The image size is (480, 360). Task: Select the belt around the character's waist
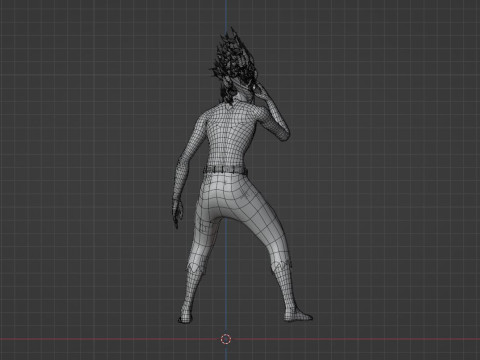click(x=225, y=170)
